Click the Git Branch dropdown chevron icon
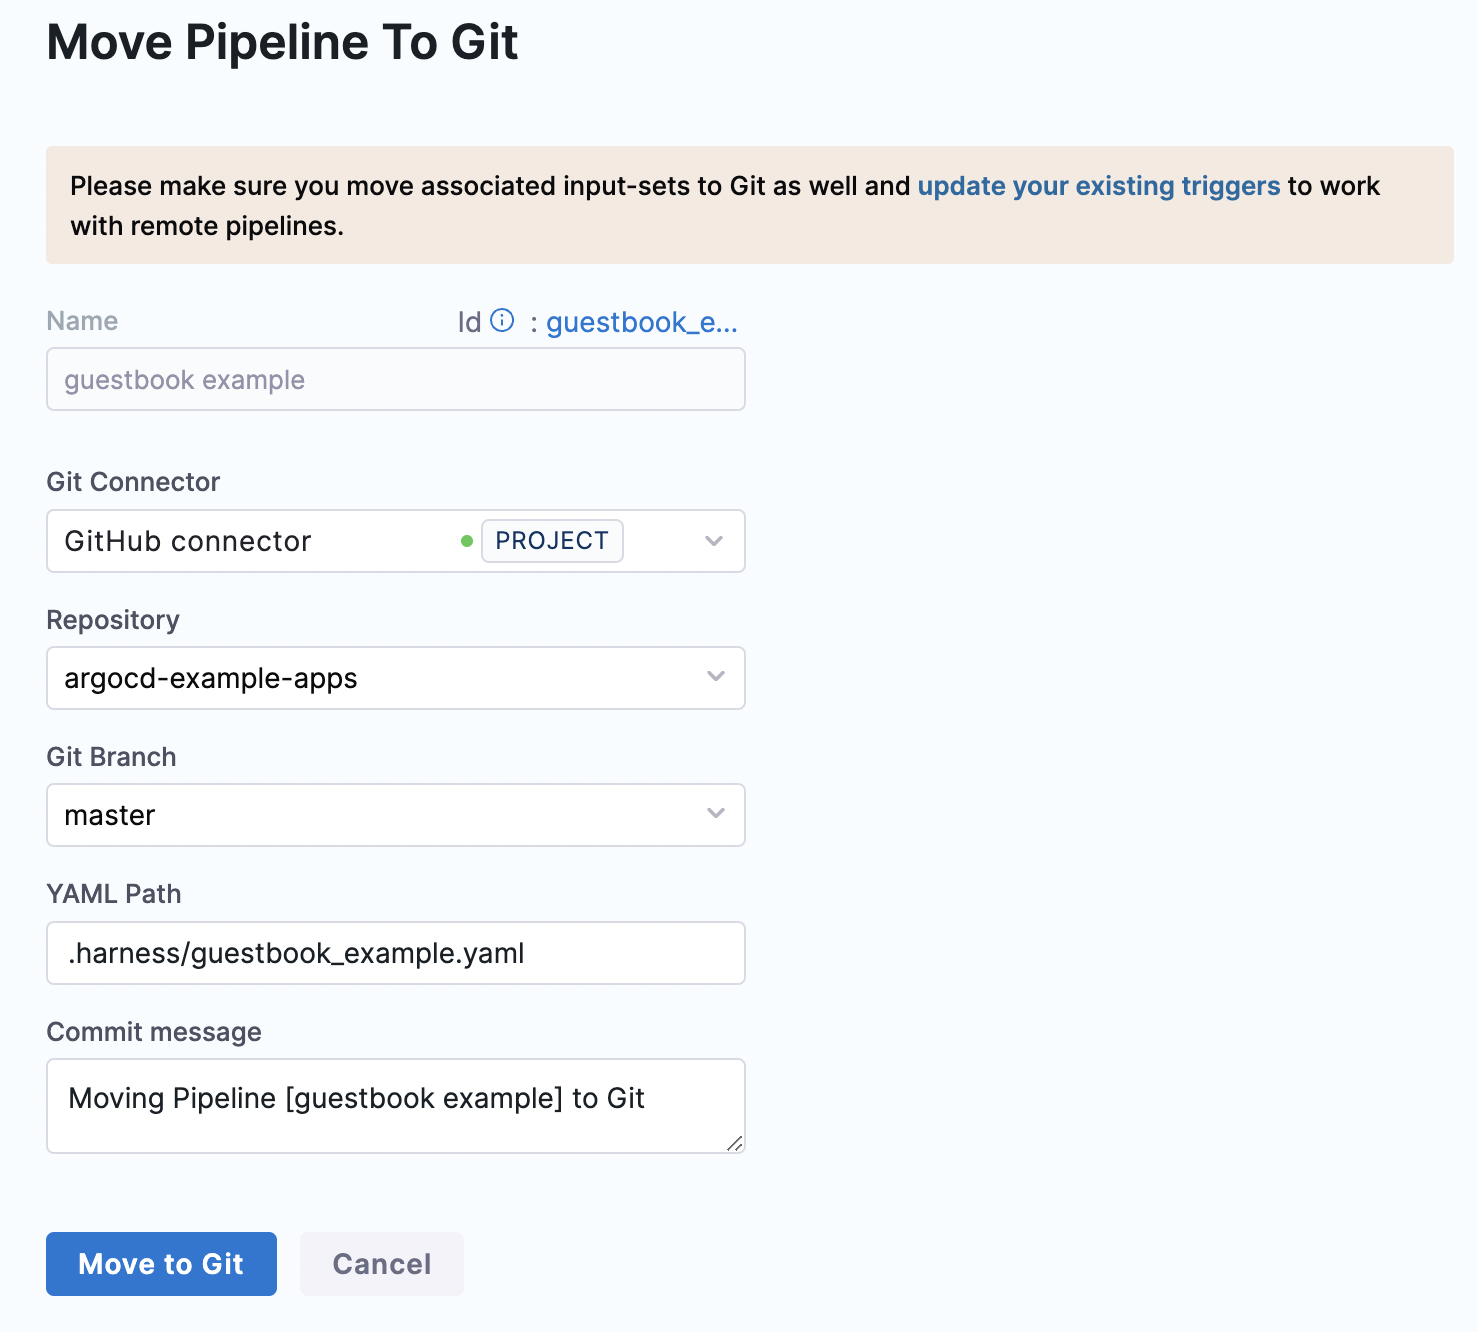The width and height of the screenshot is (1478, 1332). pos(715,814)
